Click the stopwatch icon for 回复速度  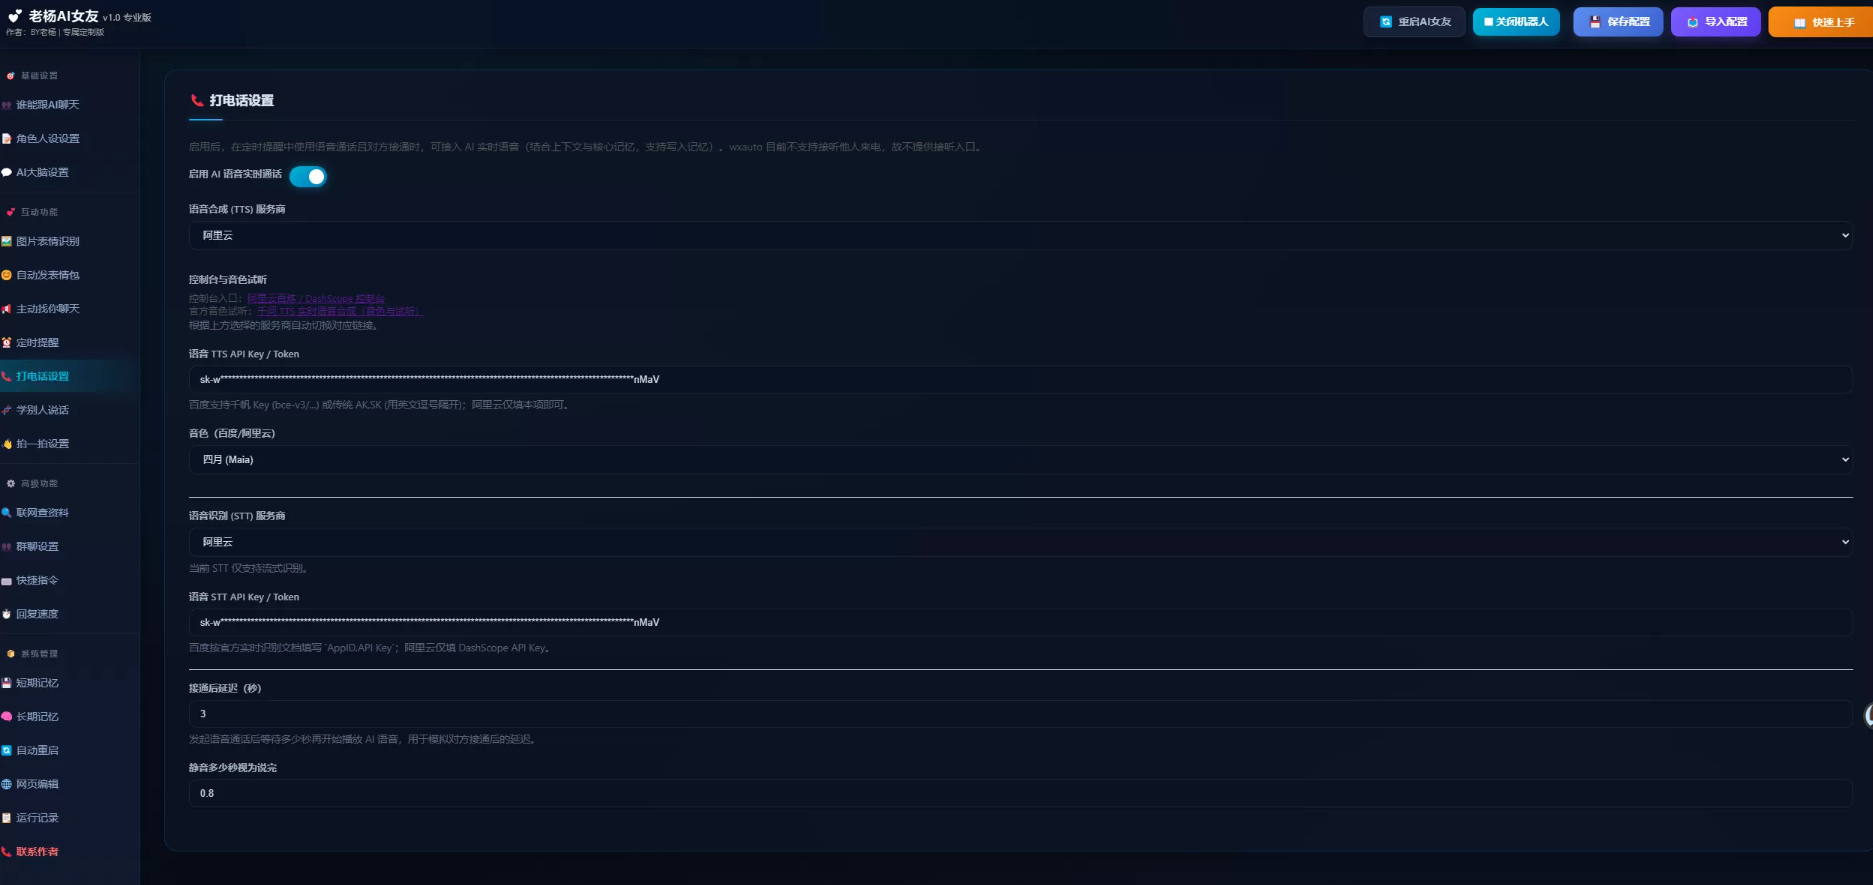tap(6, 614)
